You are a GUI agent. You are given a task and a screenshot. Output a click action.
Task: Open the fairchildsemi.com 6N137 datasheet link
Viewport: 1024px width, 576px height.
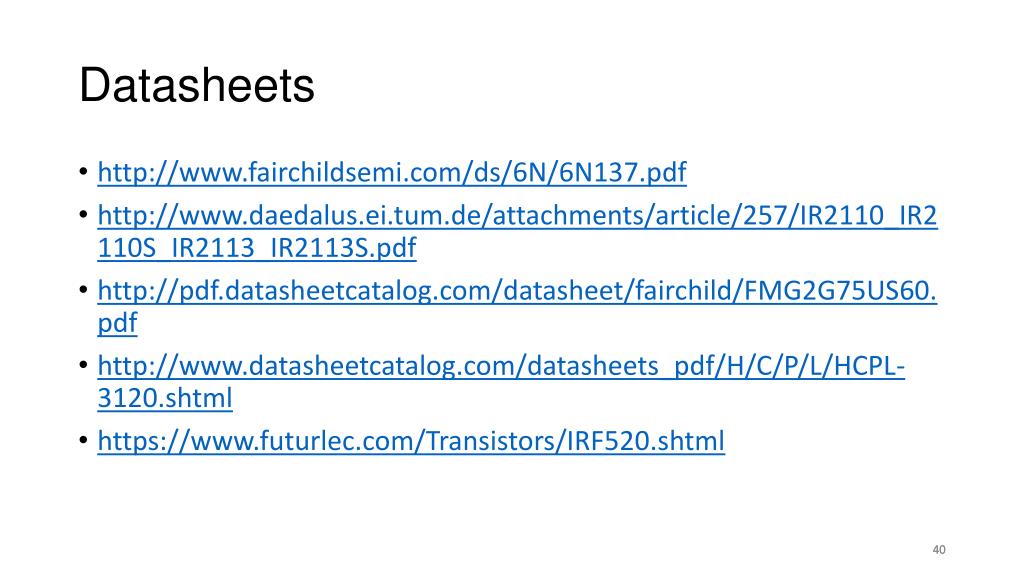(x=392, y=172)
